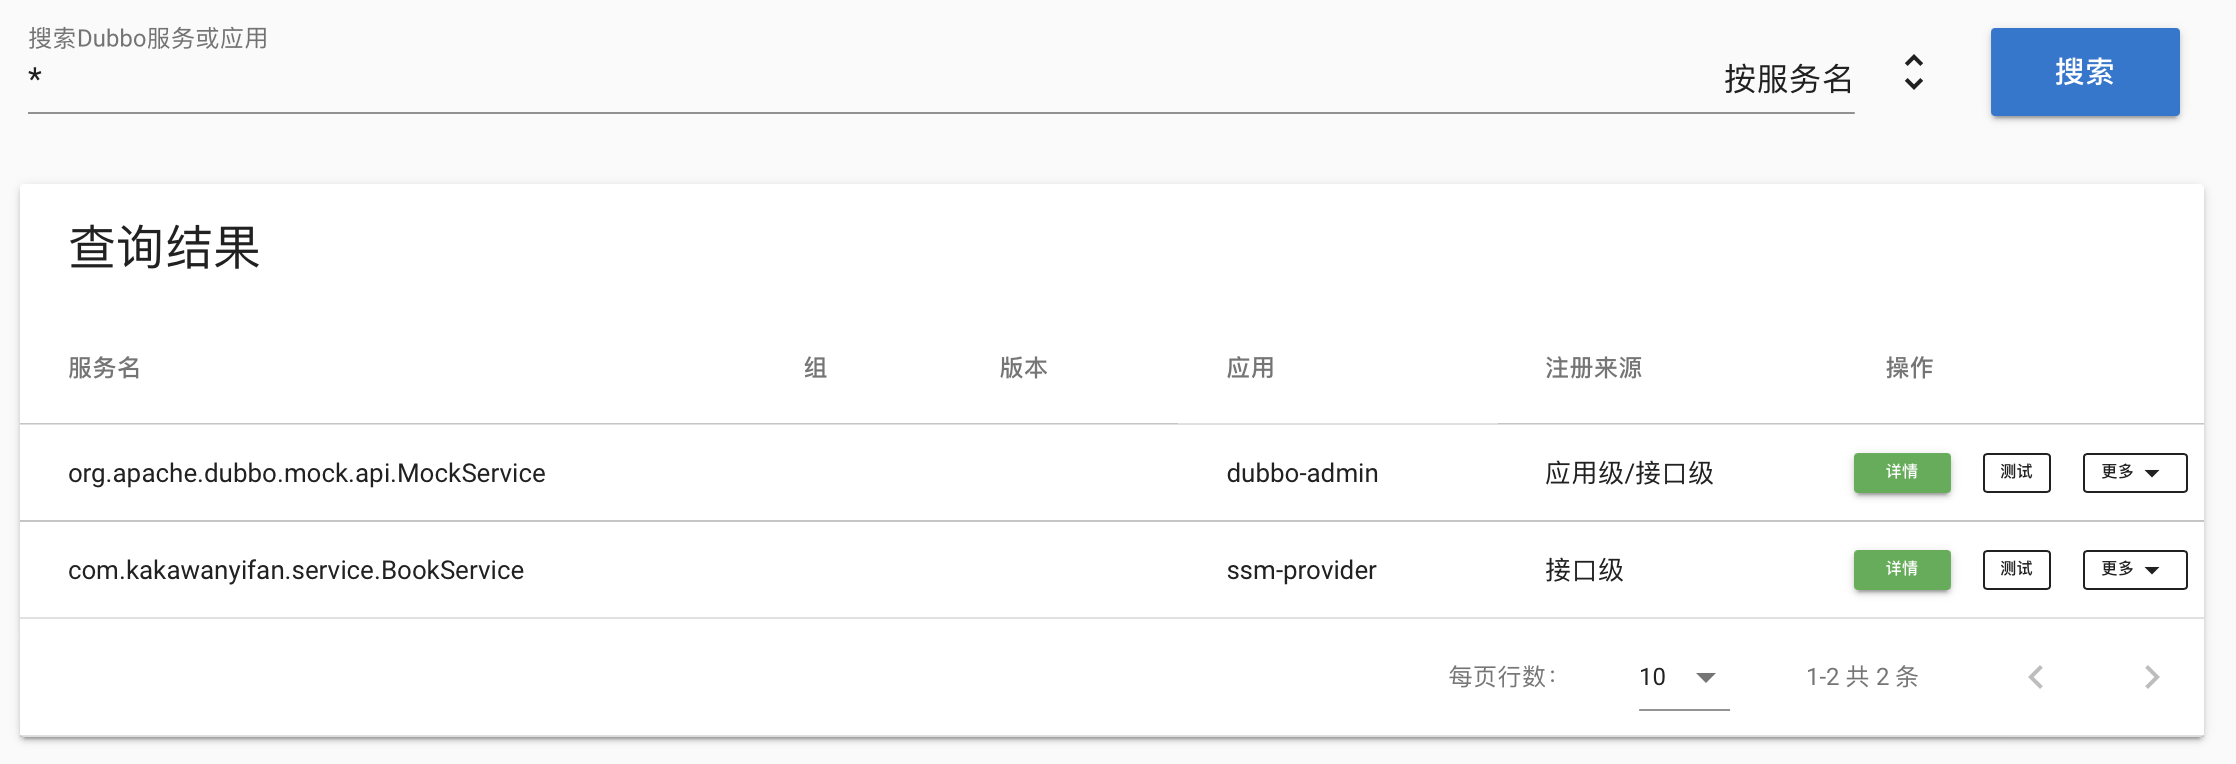Image resolution: width=2236 pixels, height=764 pixels.
Task: Sort by the 服务名 column header
Action: click(104, 368)
